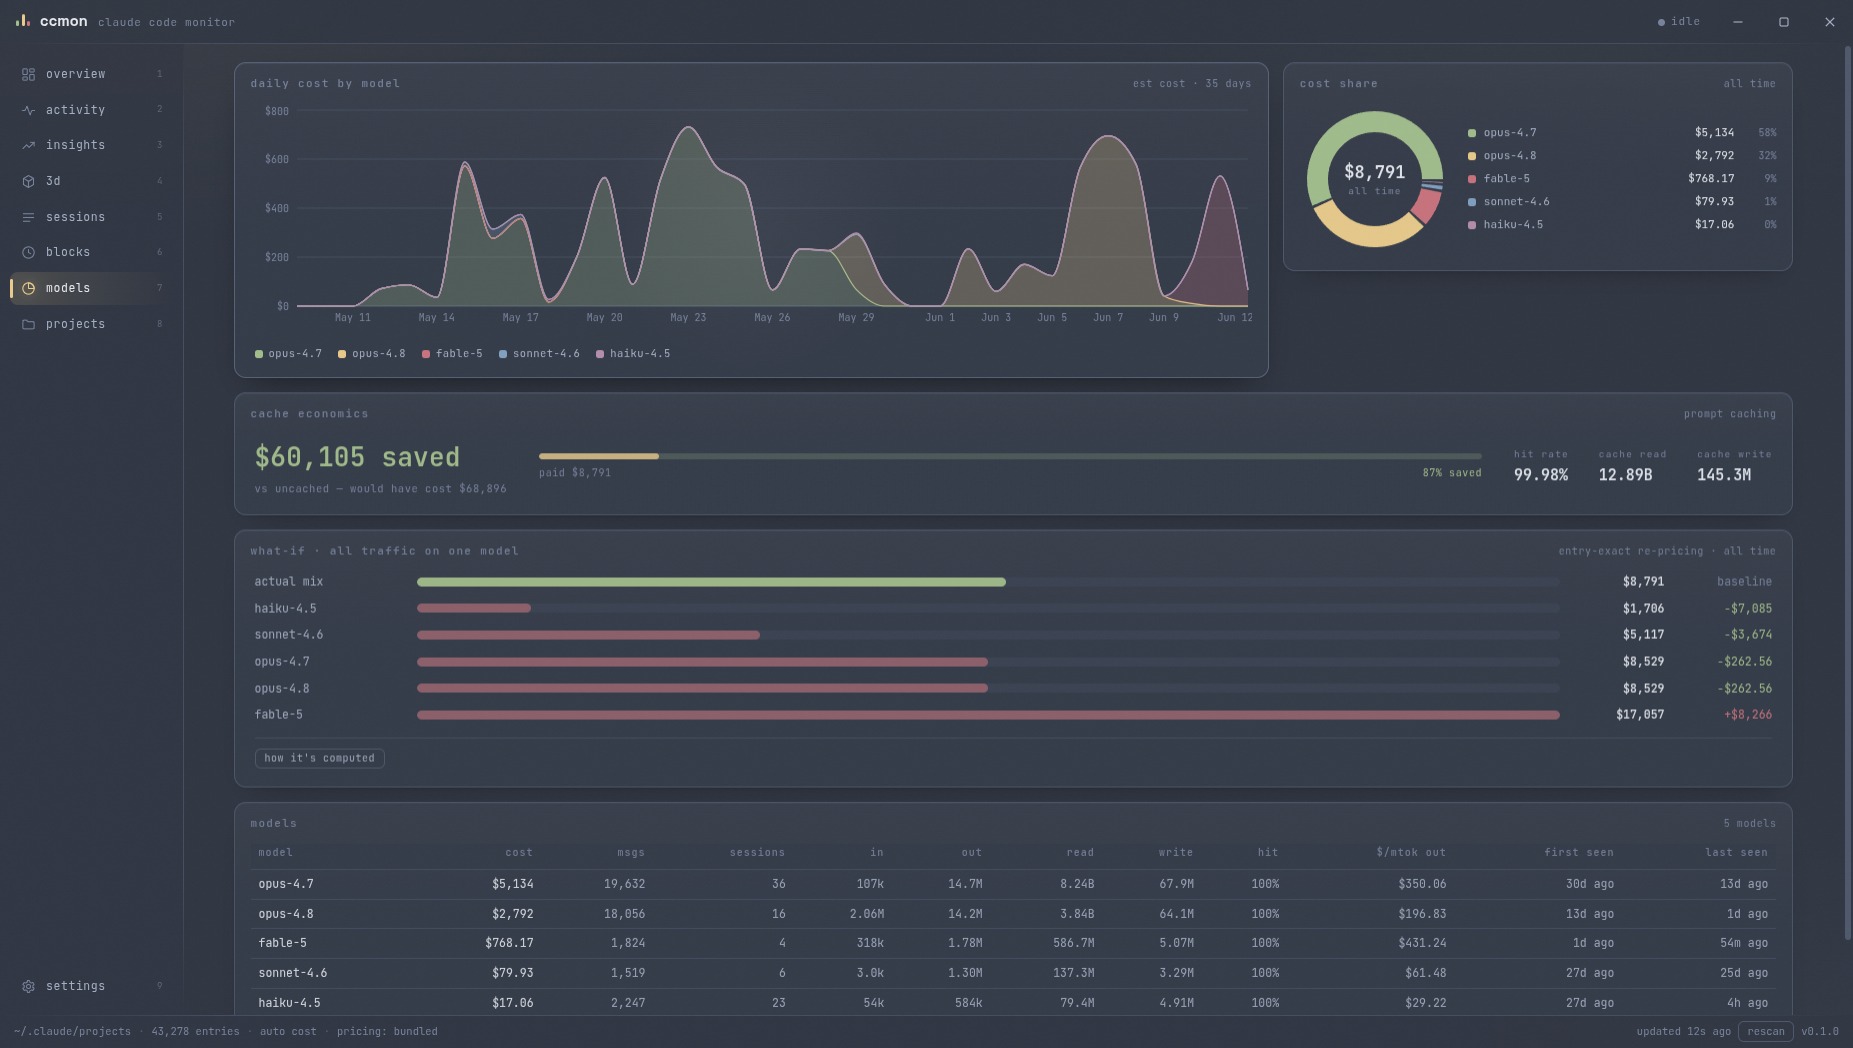Image resolution: width=1853 pixels, height=1048 pixels.
Task: Select the opus-4.7 row in models table
Action: (1013, 884)
